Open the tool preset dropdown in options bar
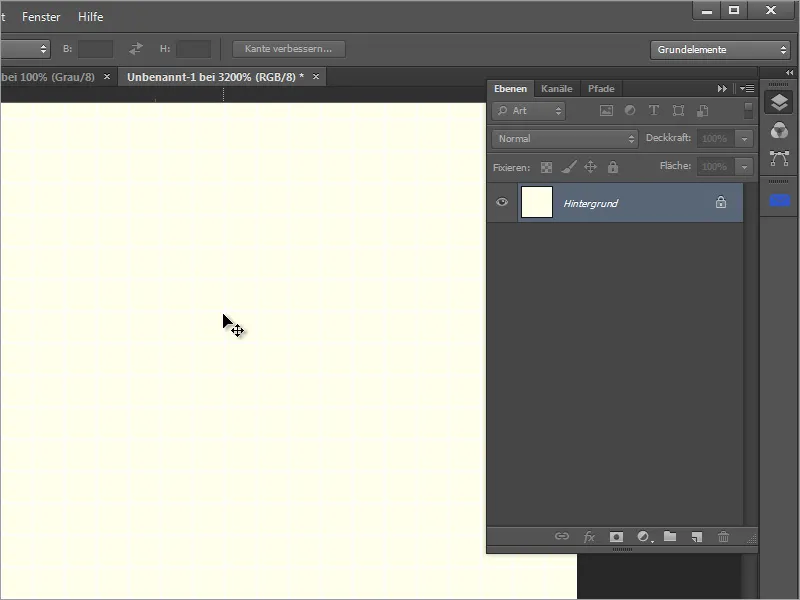This screenshot has width=800, height=600. click(x=25, y=49)
